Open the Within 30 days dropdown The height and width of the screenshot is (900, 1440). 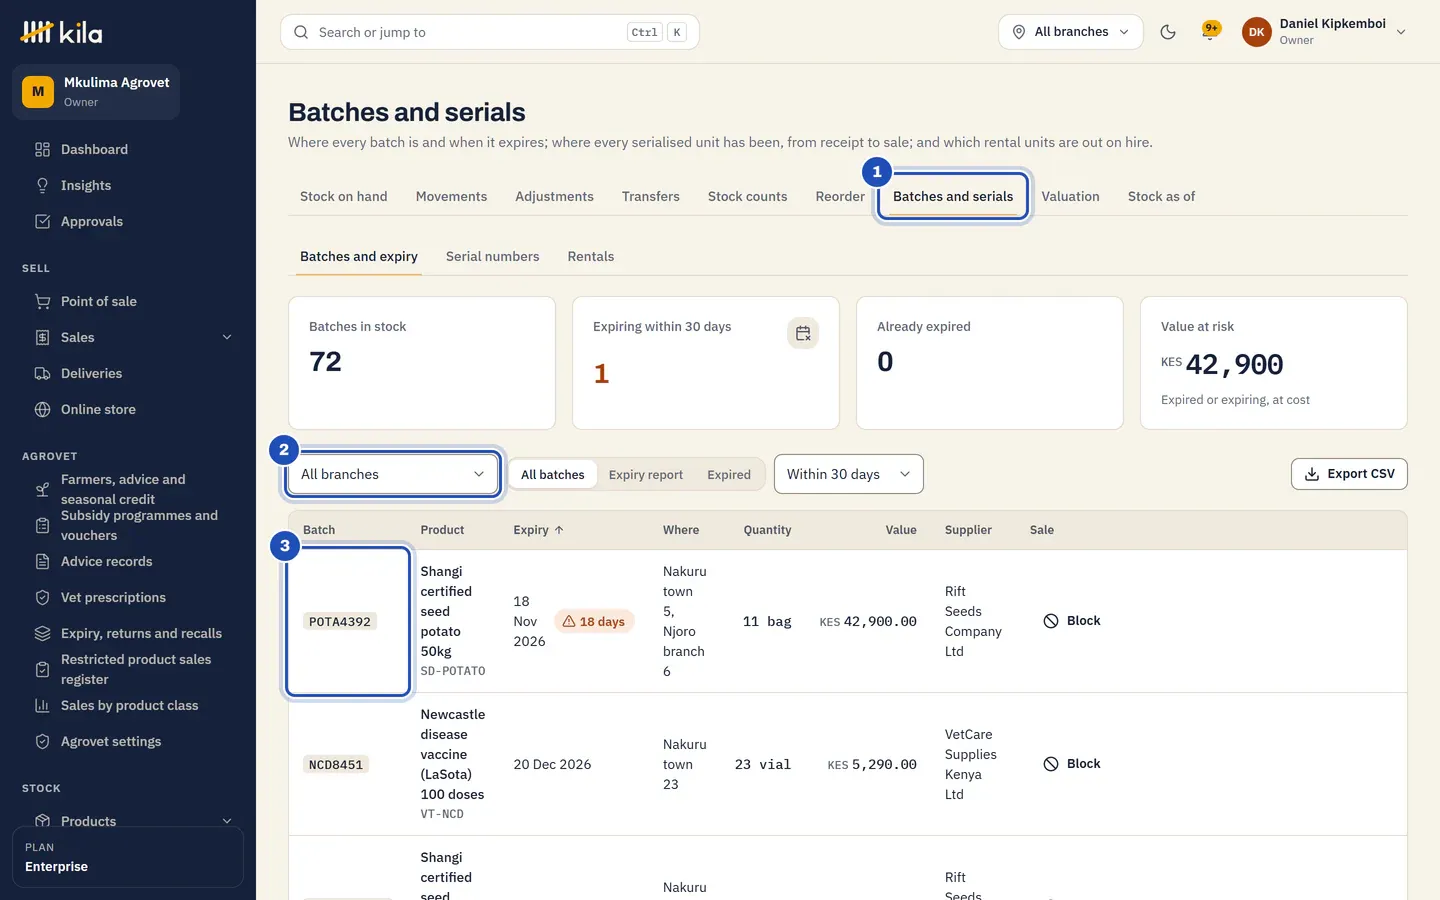click(x=849, y=474)
